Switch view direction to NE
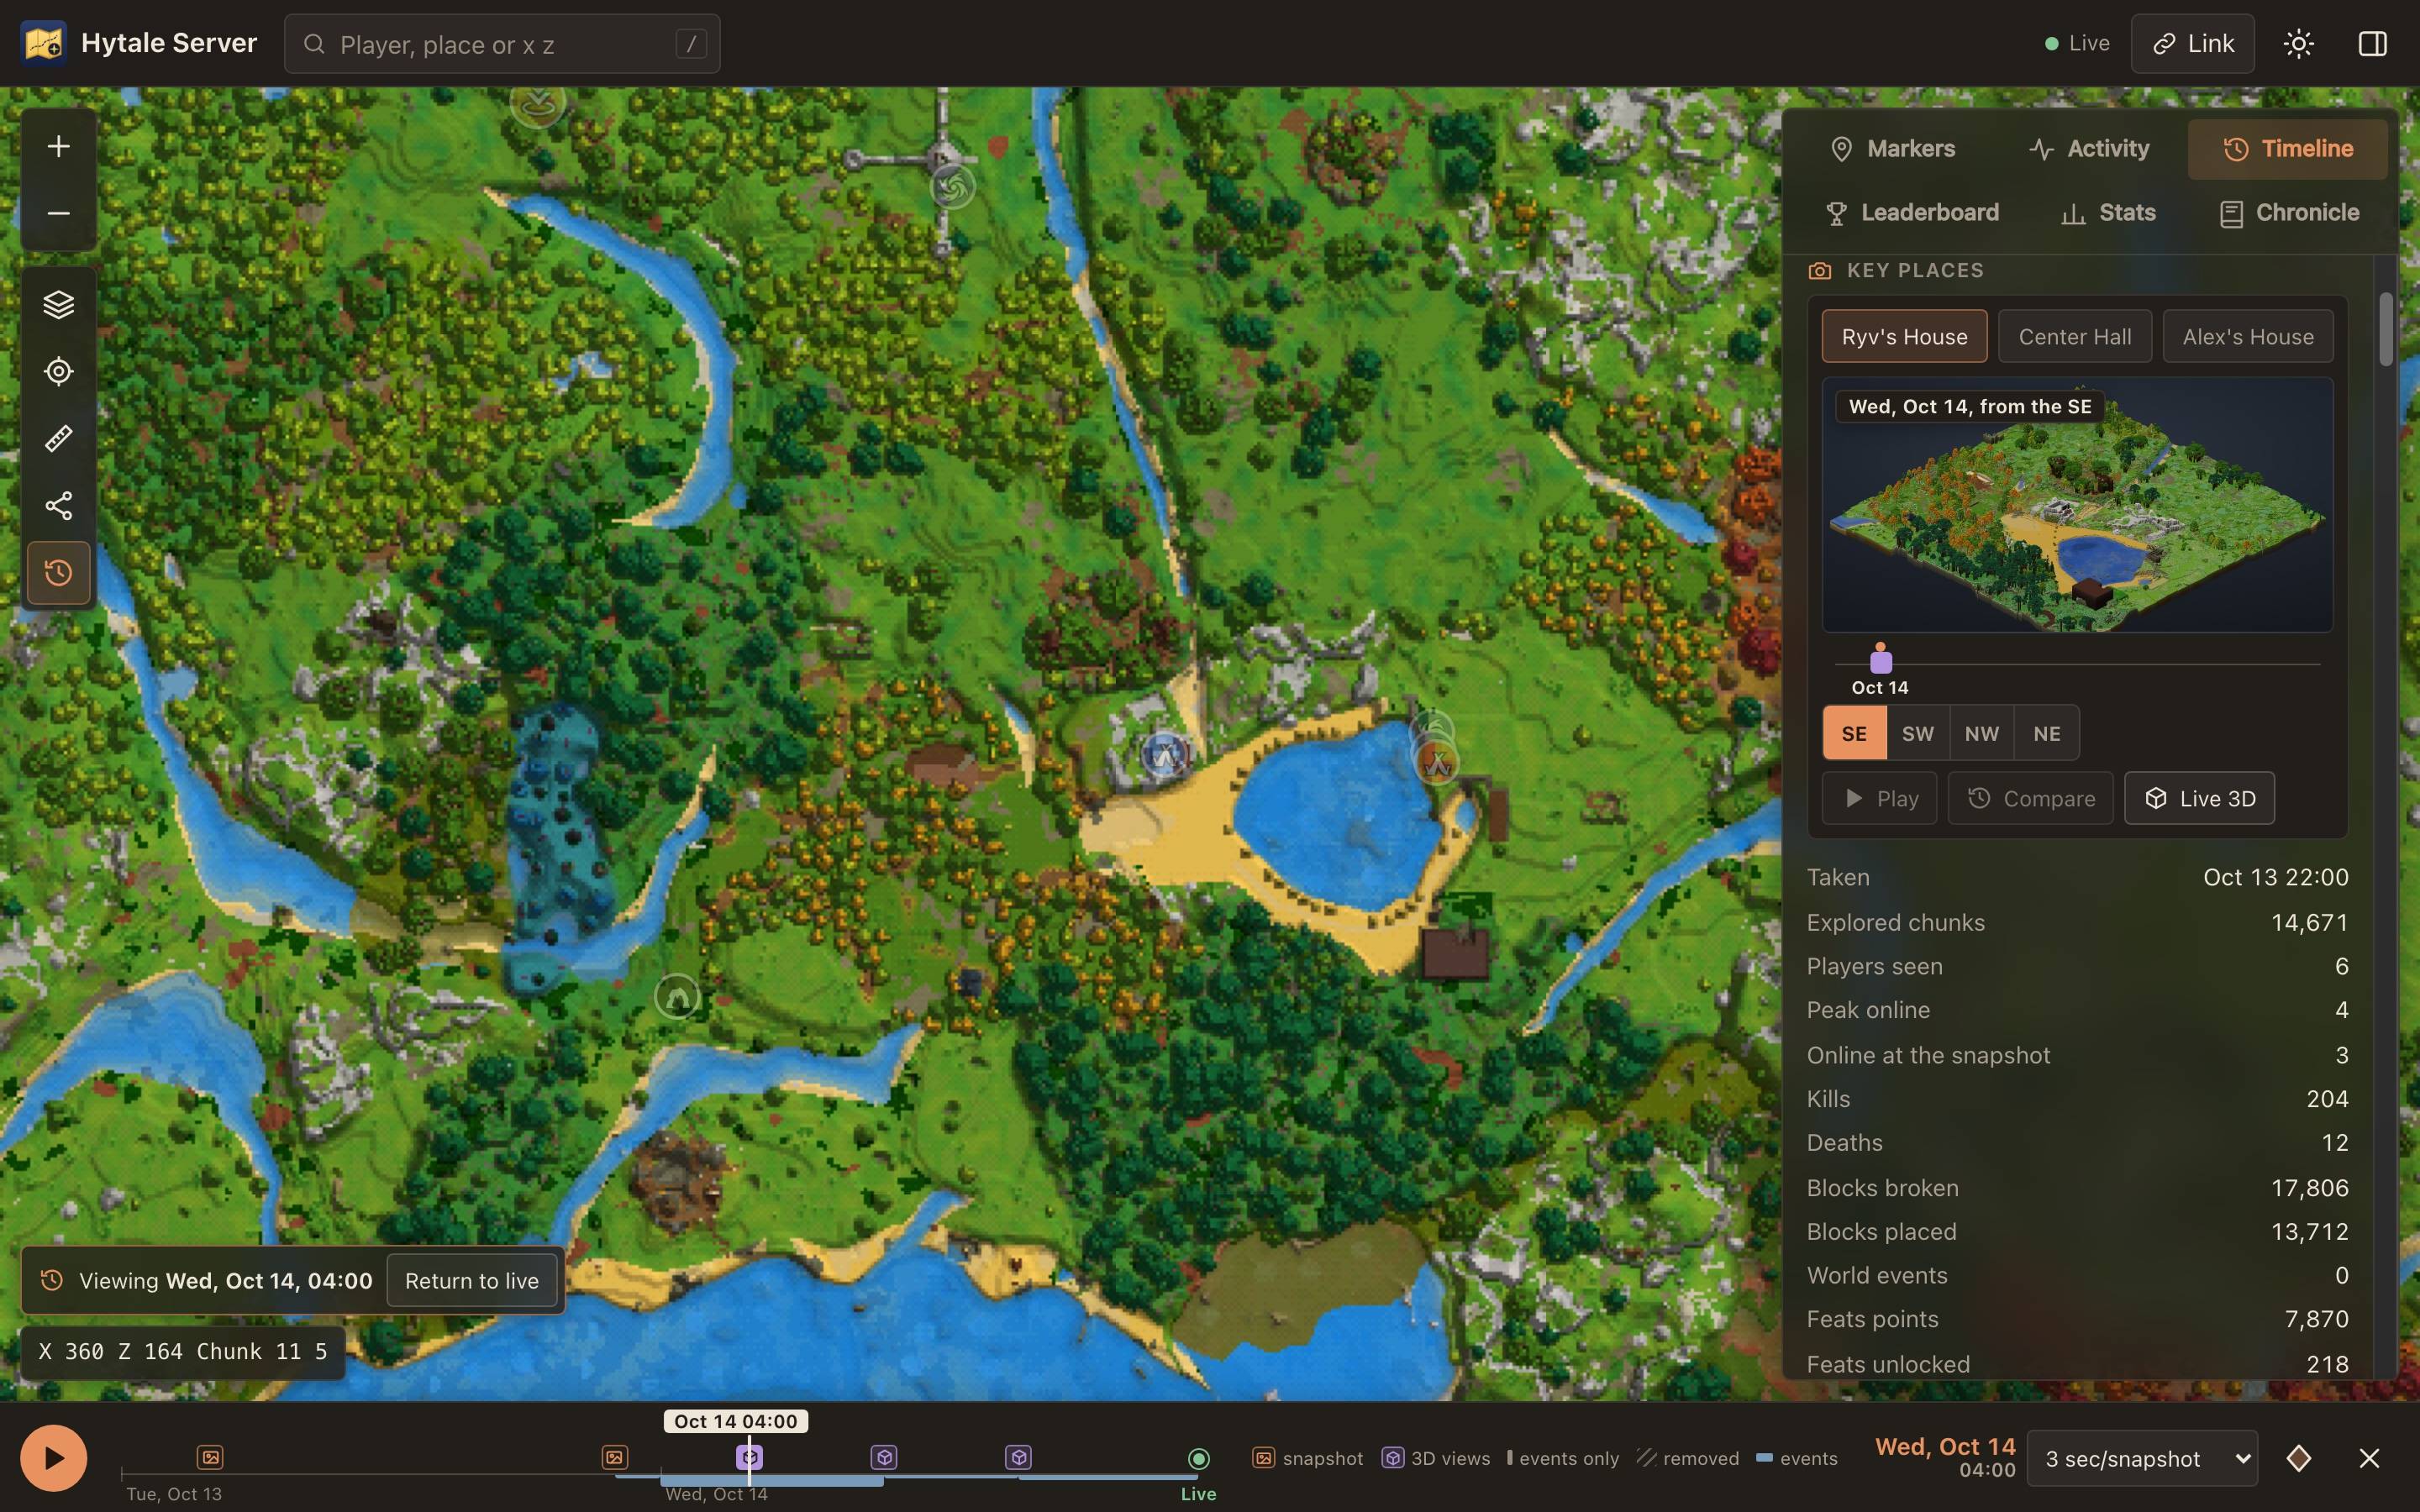Viewport: 2420px width, 1512px height. point(2046,733)
